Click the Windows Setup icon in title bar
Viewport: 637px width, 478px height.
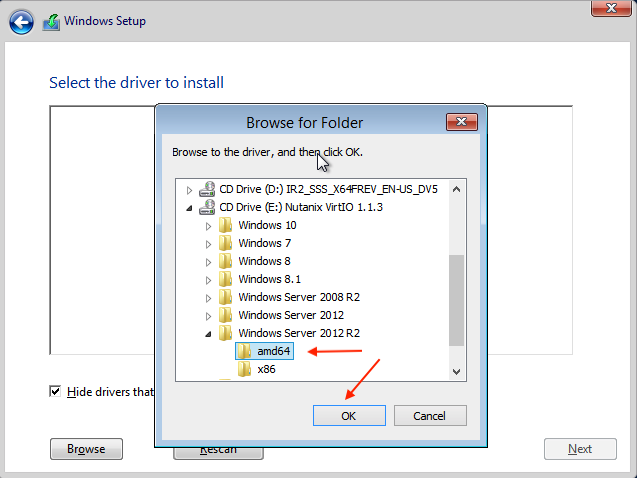51,22
